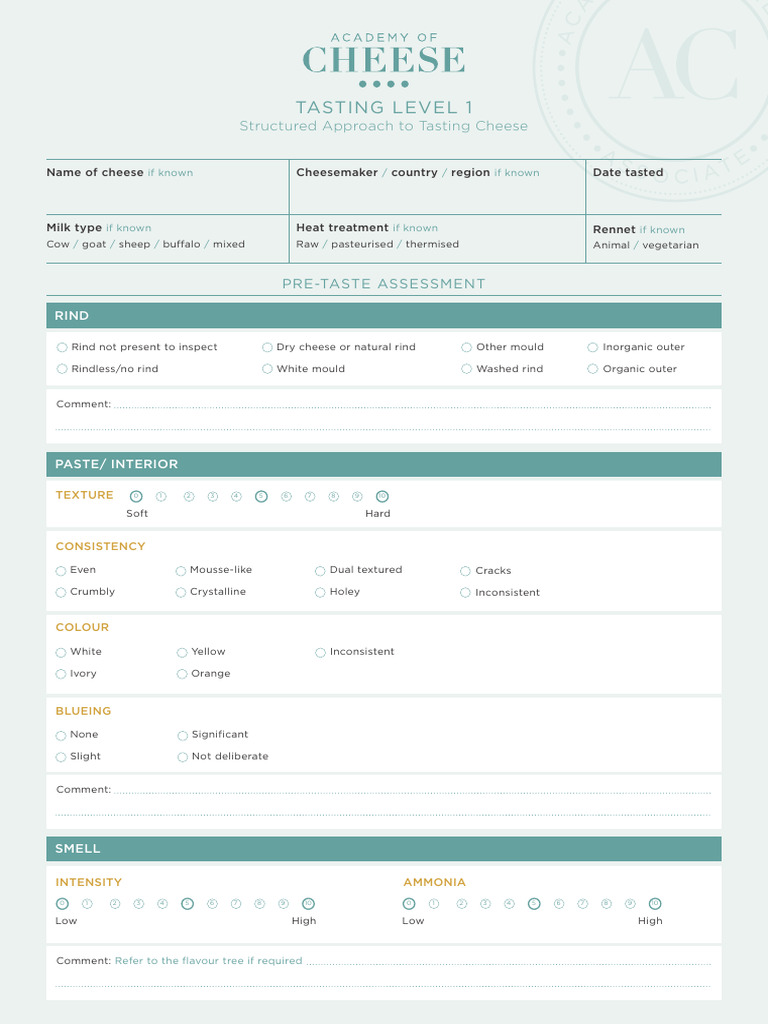Click the 'Name of cheese' entry field
The width and height of the screenshot is (768, 1024).
pyautogui.click(x=167, y=187)
